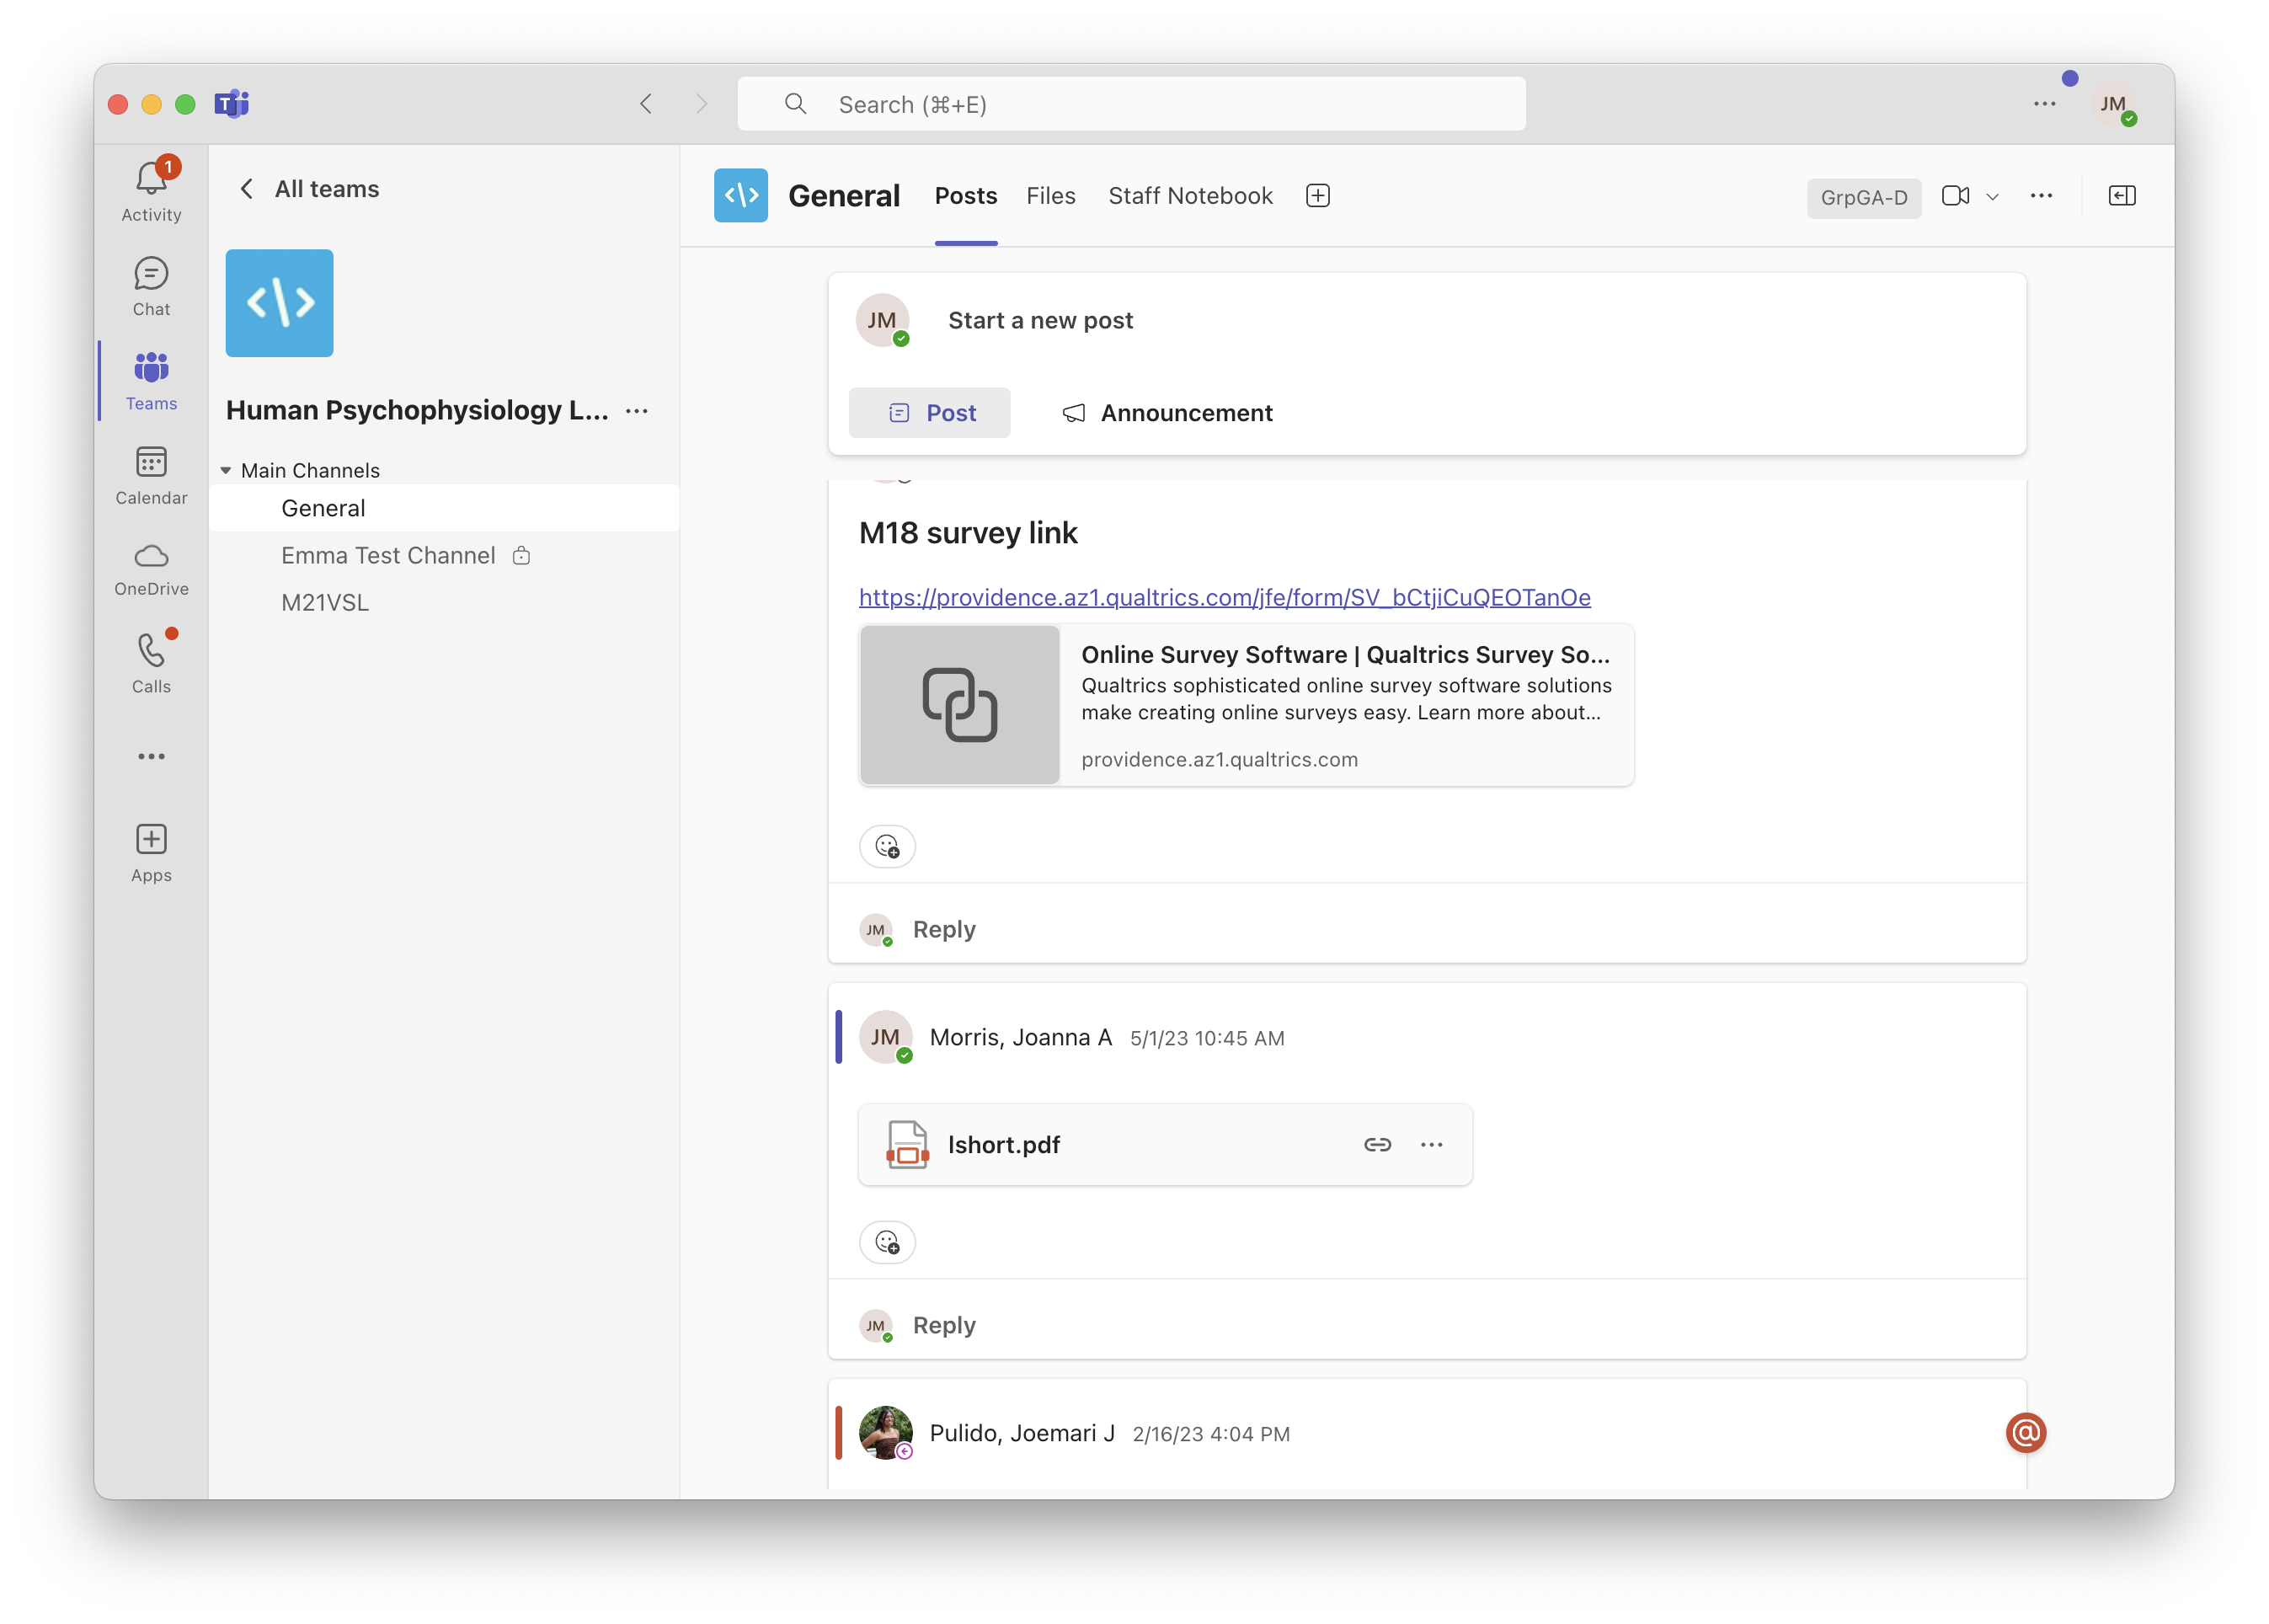Click the red @ mention indicator

(x=2025, y=1433)
